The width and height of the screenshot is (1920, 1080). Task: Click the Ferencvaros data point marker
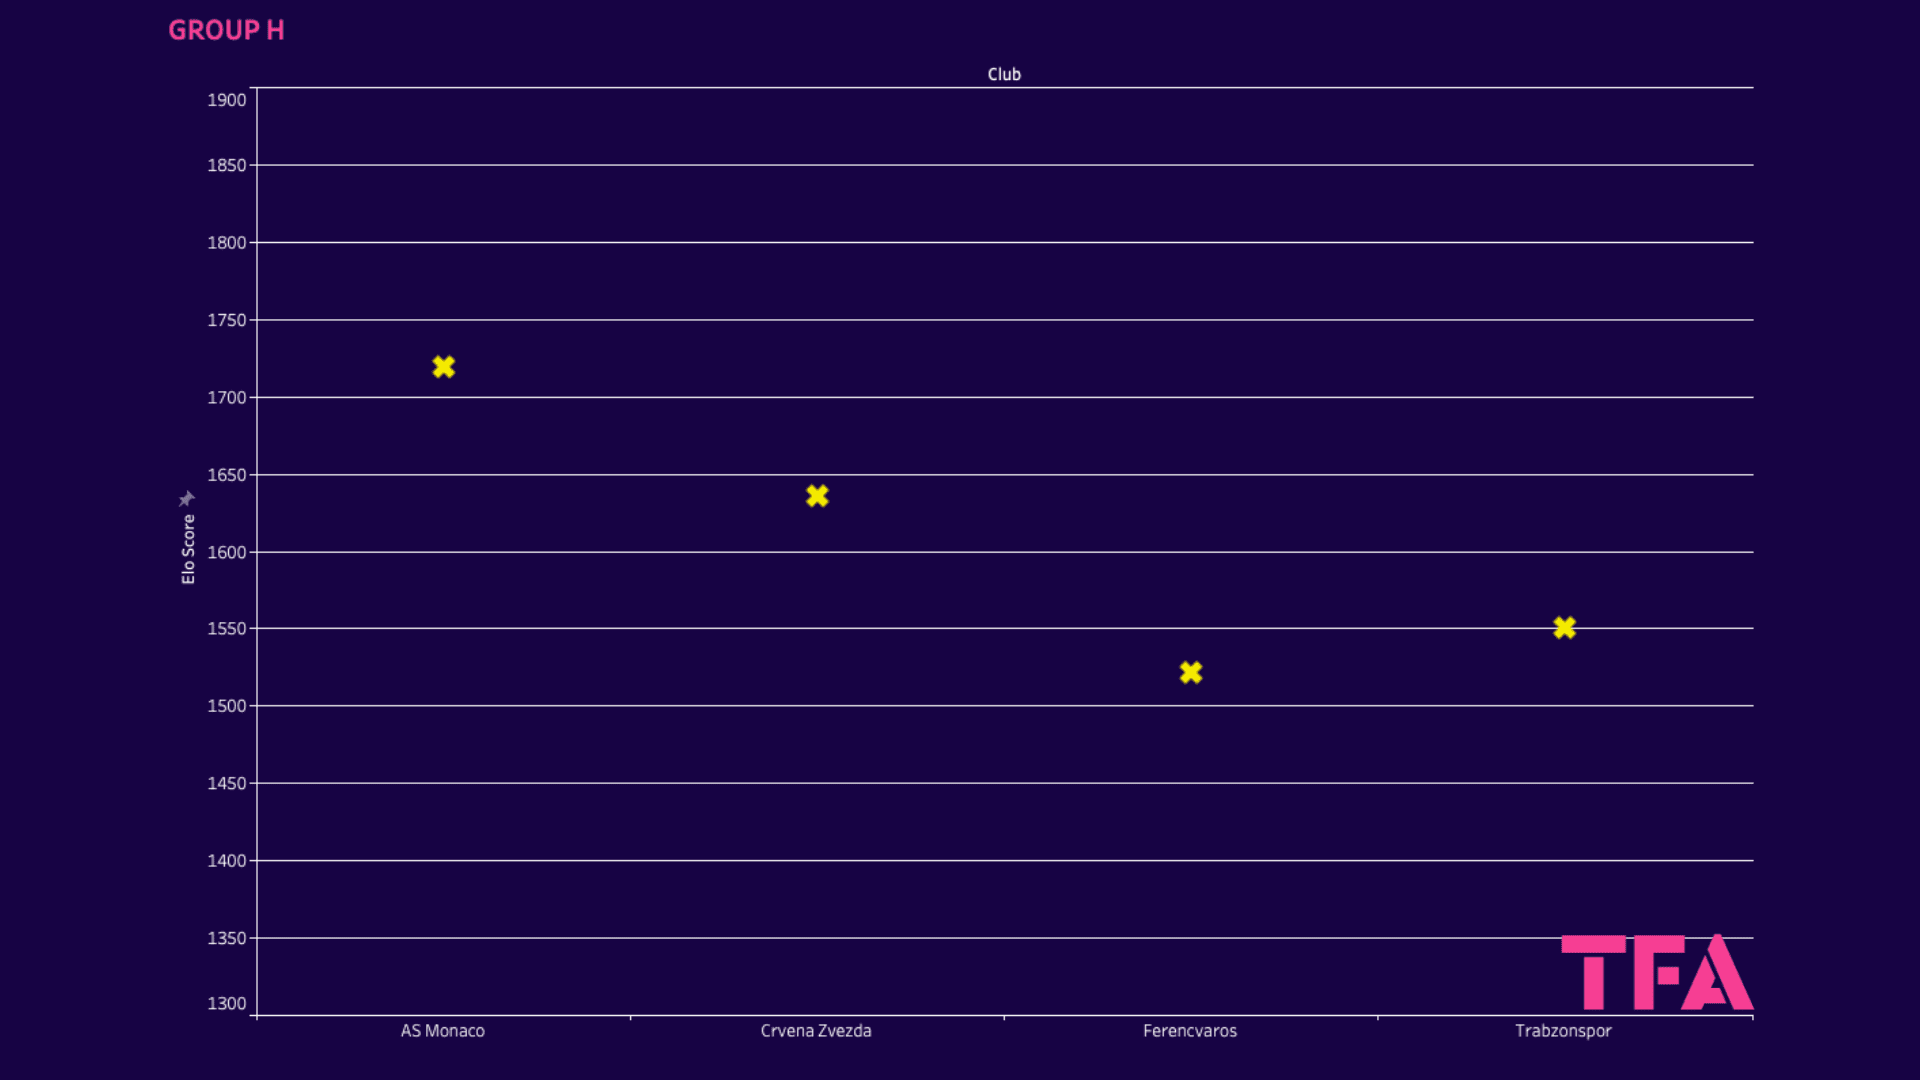(x=1187, y=673)
